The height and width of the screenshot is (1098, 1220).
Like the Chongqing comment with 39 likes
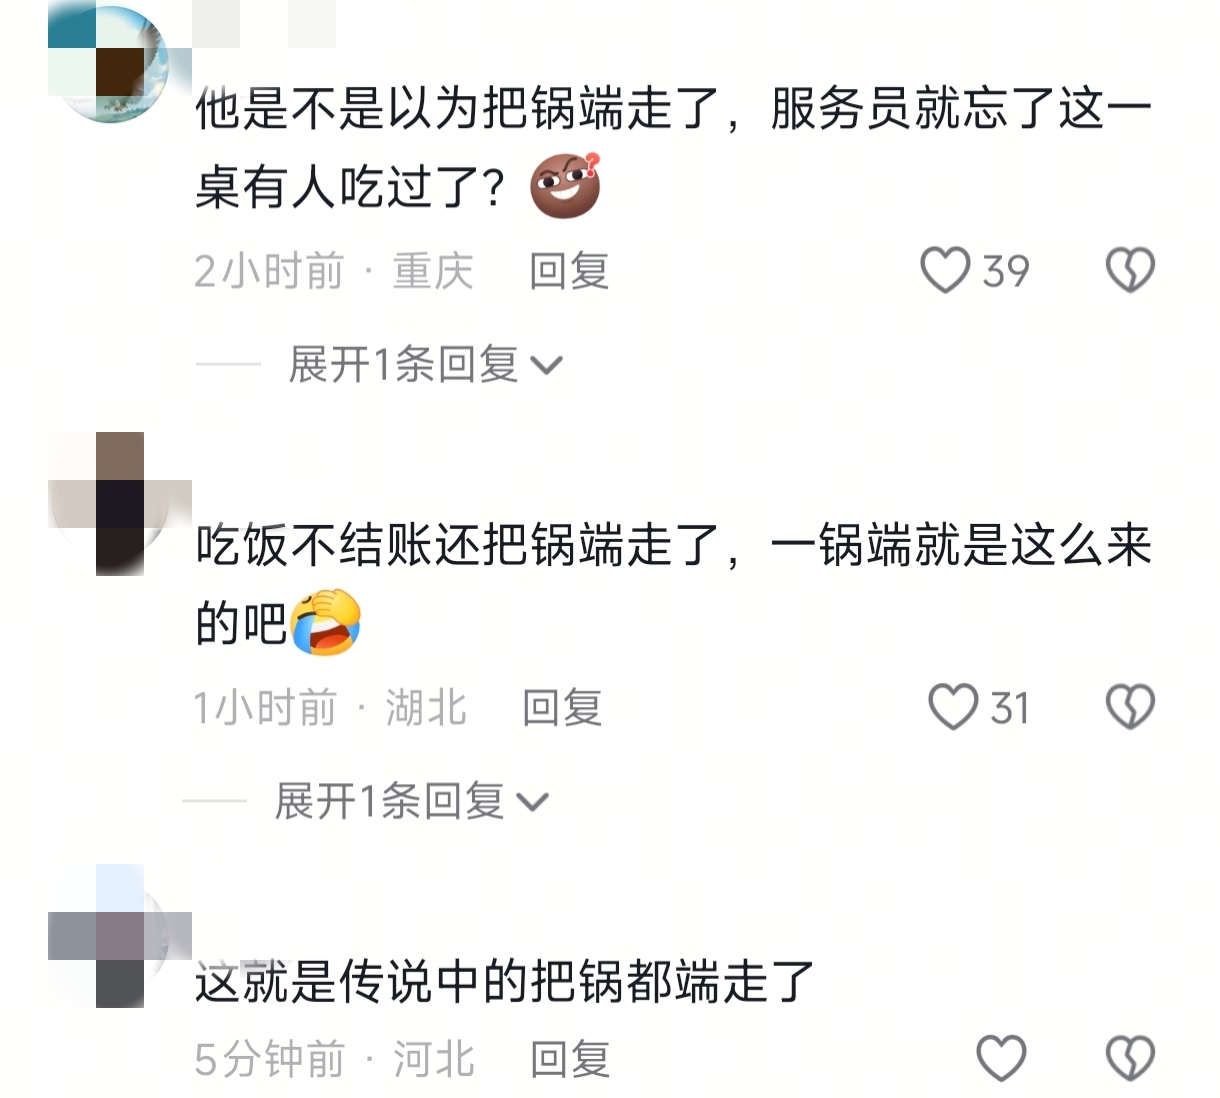(945, 270)
